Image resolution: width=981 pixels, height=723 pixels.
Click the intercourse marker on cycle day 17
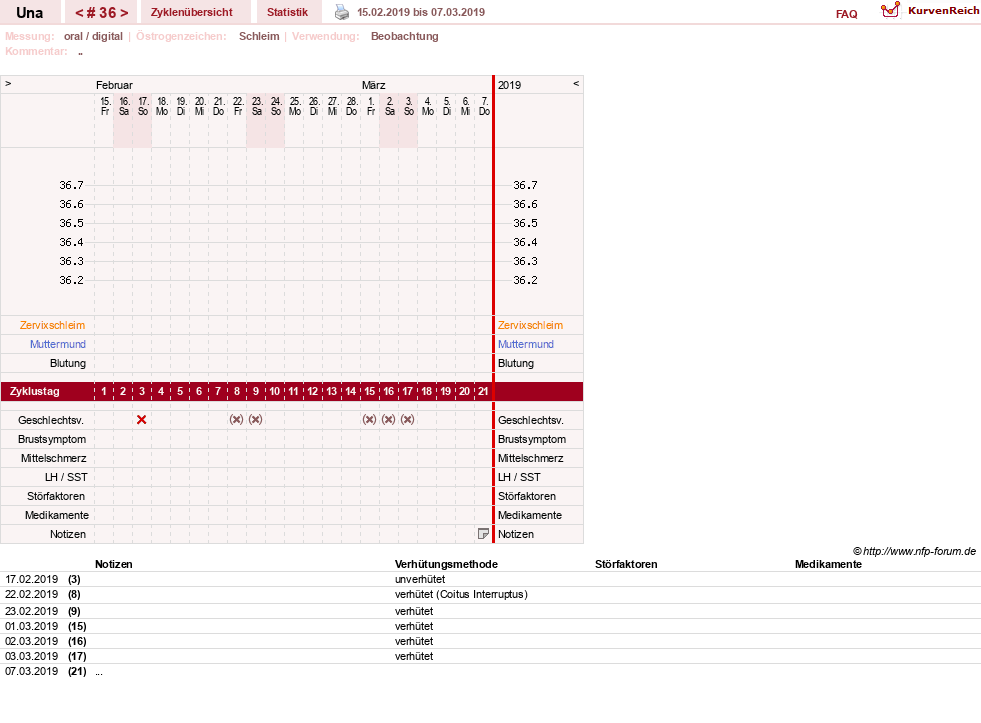[407, 420]
